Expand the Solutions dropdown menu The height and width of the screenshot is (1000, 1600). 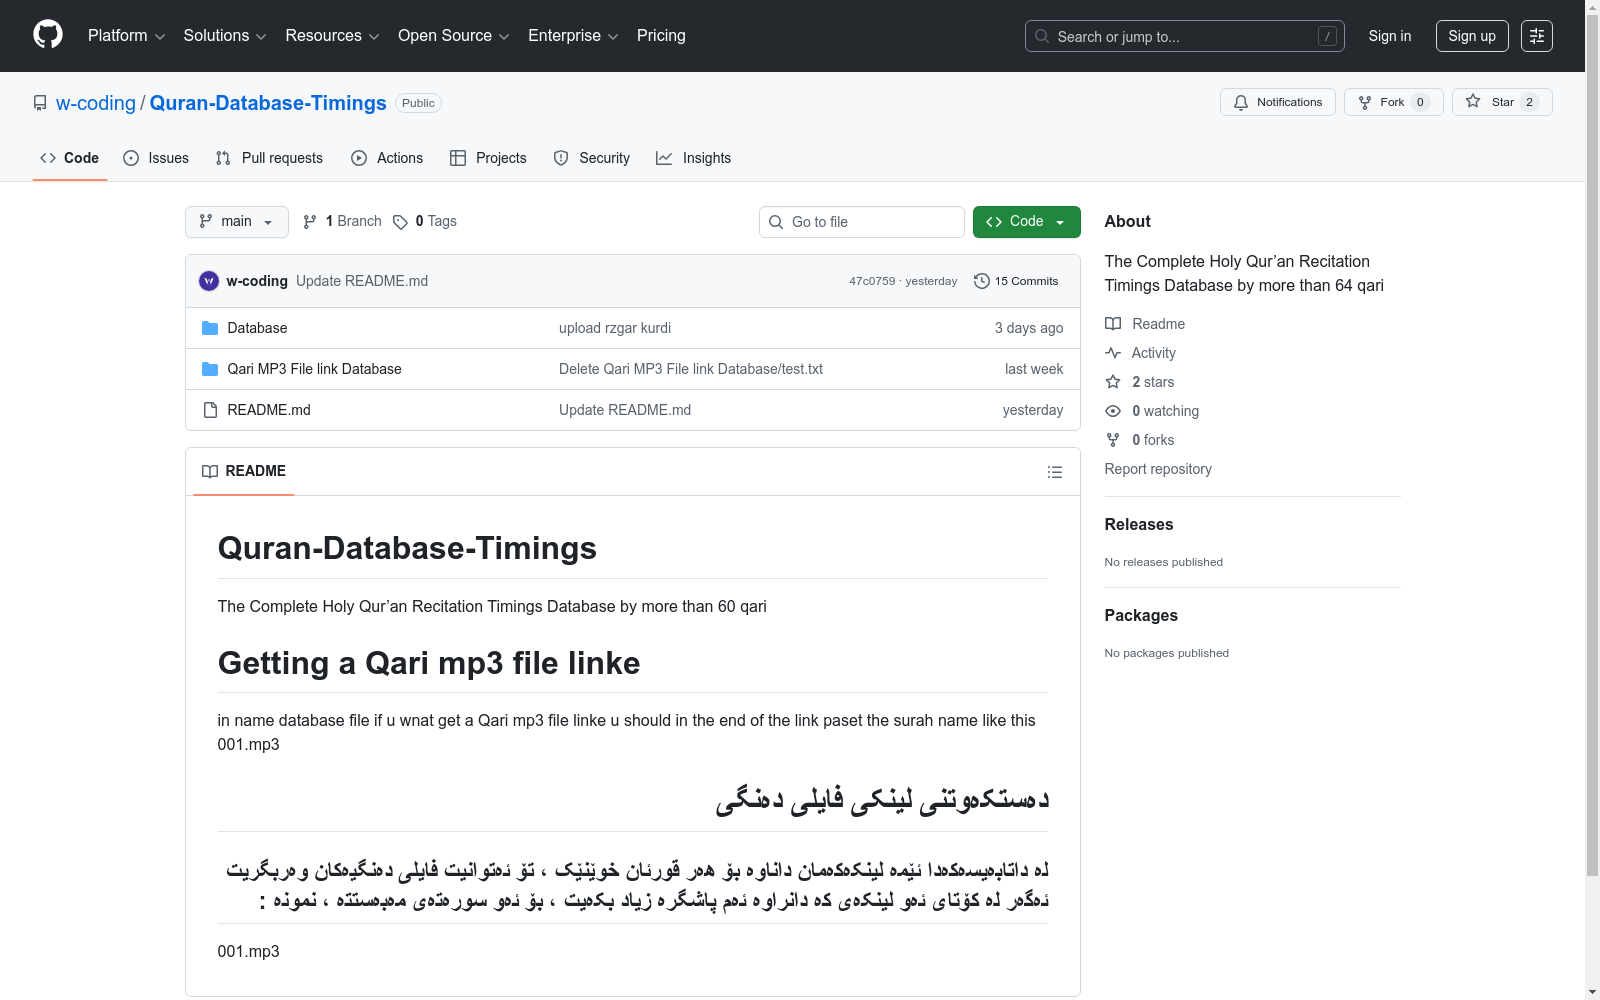tap(225, 36)
